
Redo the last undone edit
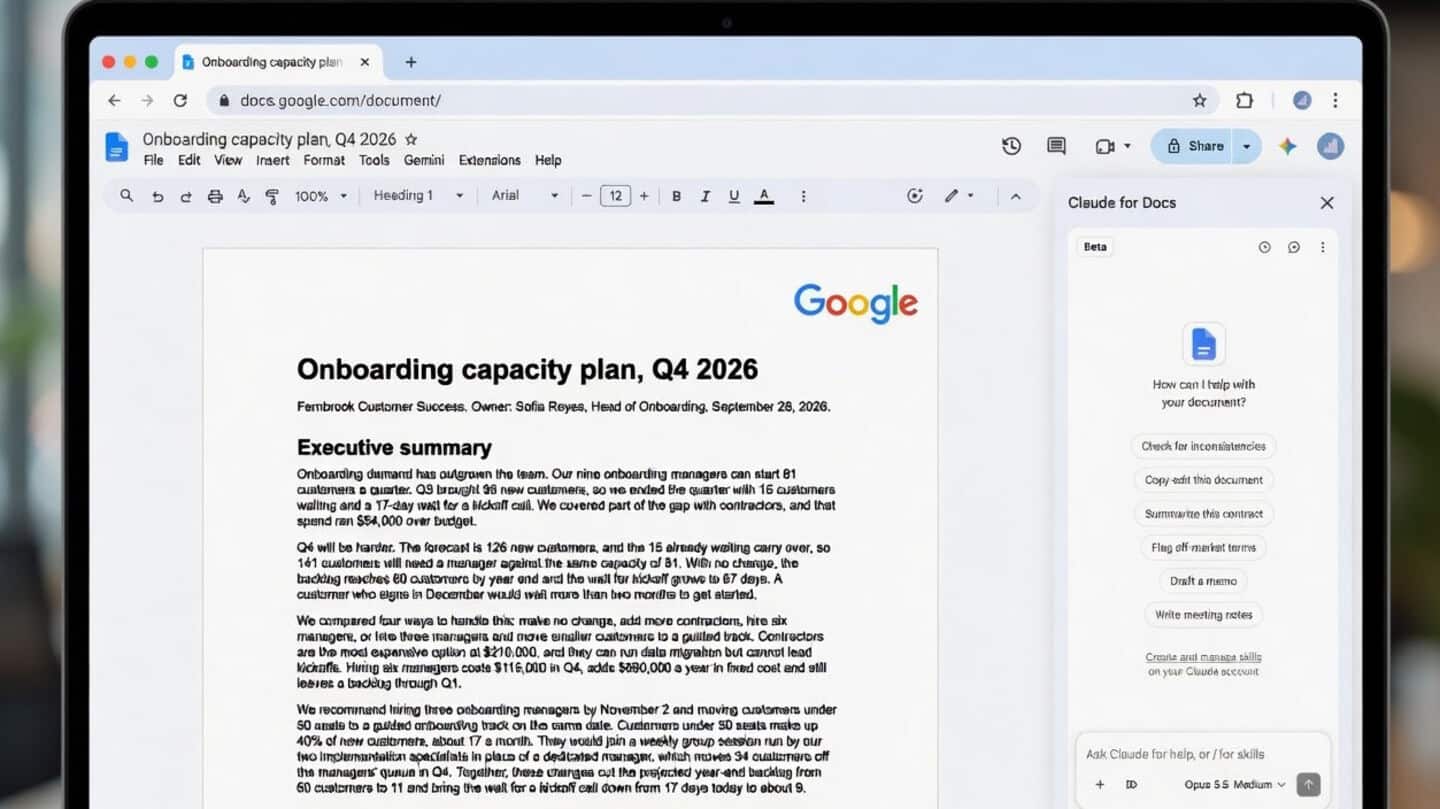[185, 196]
